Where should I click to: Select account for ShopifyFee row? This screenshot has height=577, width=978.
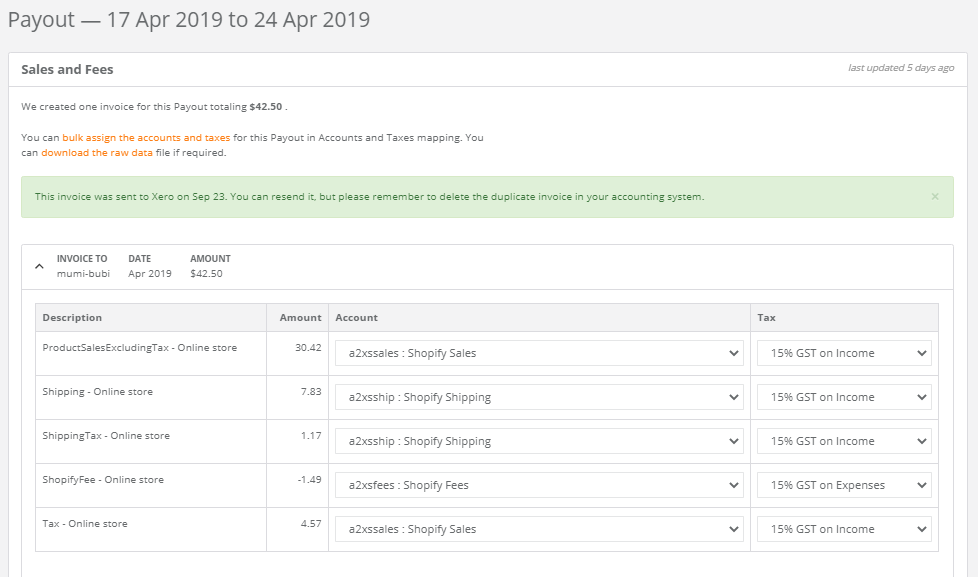pyautogui.click(x=539, y=485)
